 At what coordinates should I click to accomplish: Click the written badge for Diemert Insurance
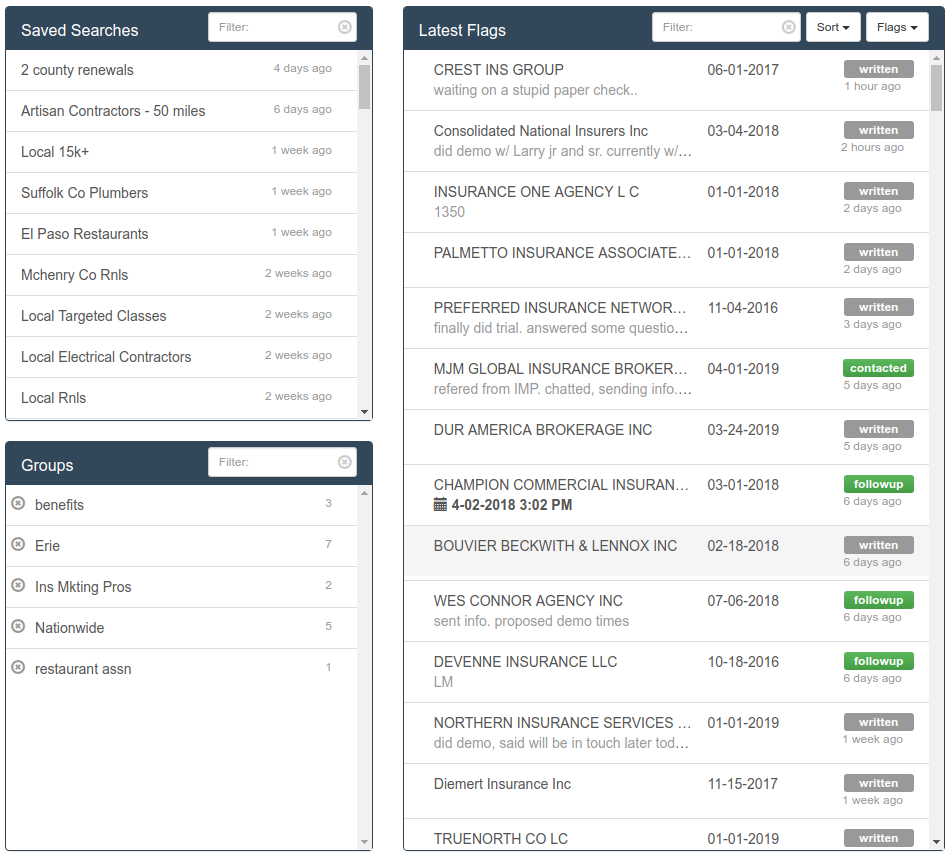point(878,783)
